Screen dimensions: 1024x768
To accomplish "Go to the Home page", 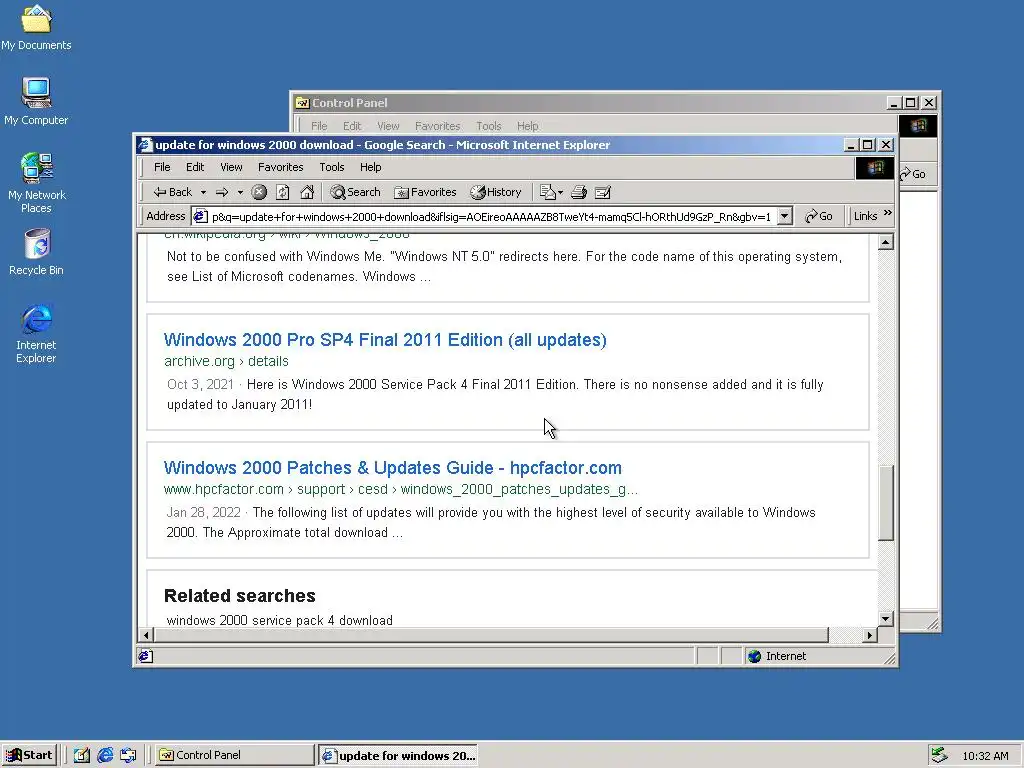I will 307,192.
